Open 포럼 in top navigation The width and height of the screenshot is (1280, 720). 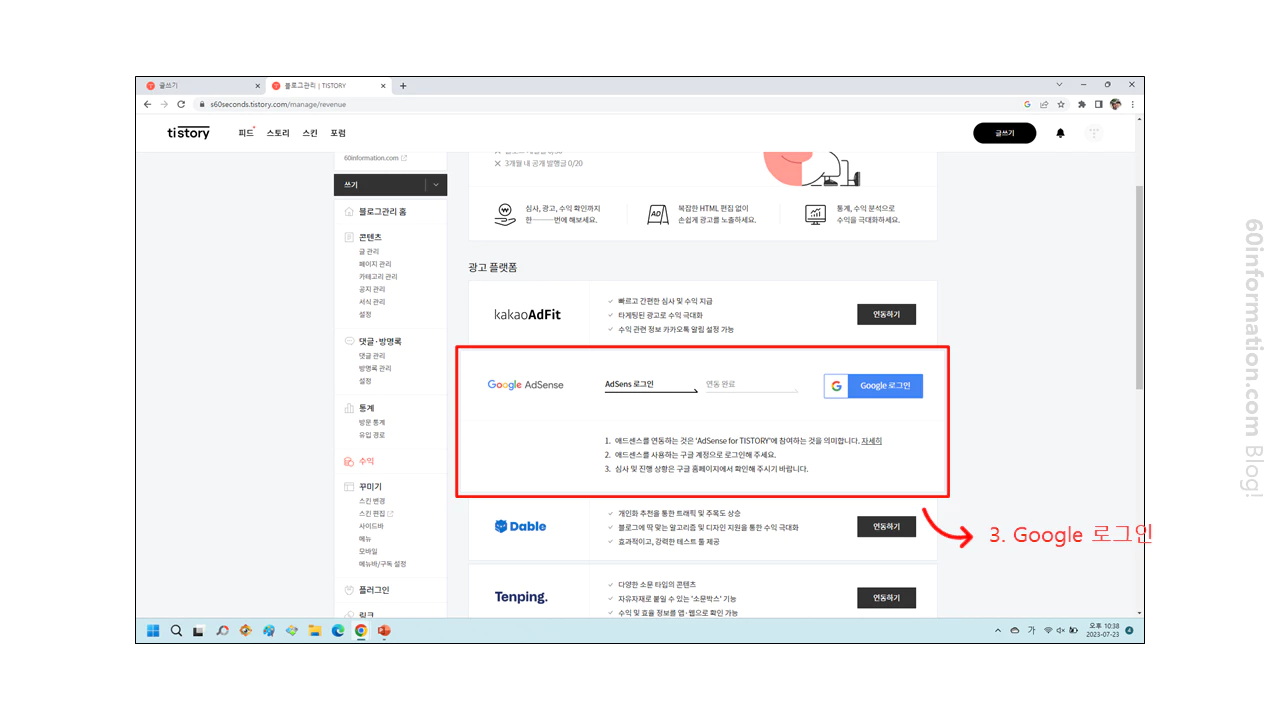(338, 133)
